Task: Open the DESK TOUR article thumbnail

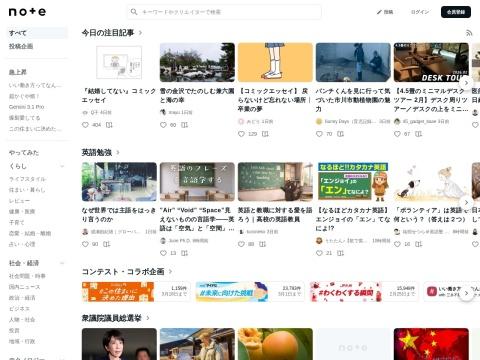Action: [431, 62]
